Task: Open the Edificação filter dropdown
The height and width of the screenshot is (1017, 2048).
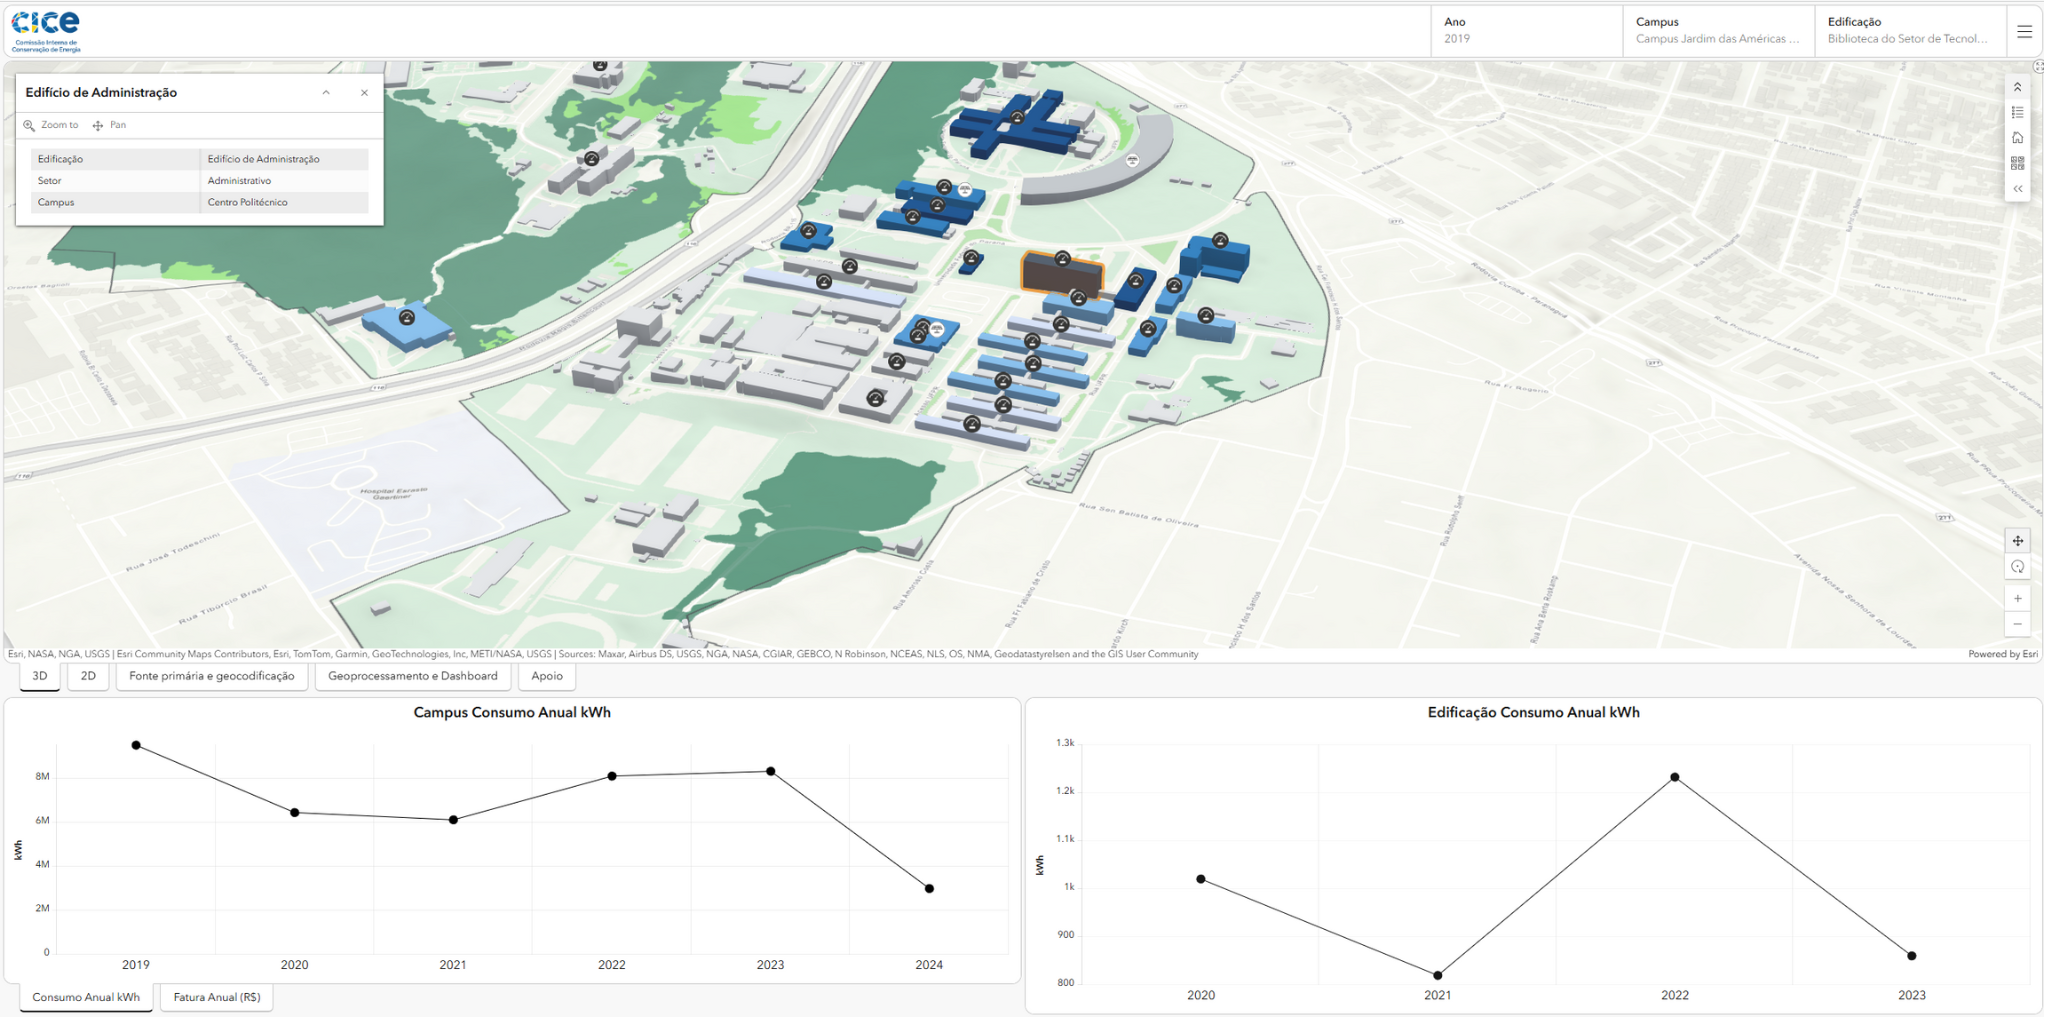Action: click(1910, 31)
